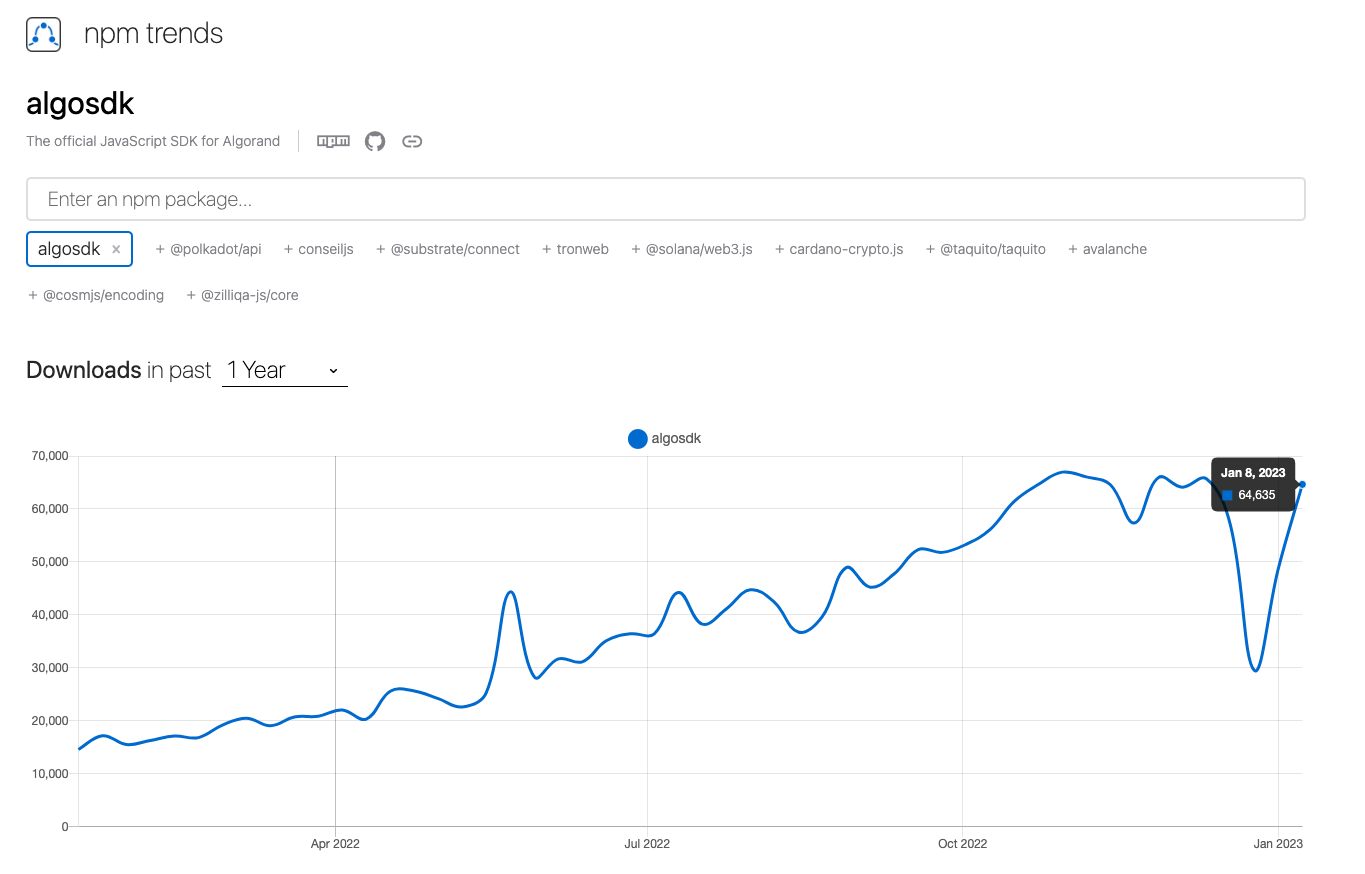Screen dimensions: 1365x874
Task: Focus the Enter an npm package field
Action: point(665,199)
